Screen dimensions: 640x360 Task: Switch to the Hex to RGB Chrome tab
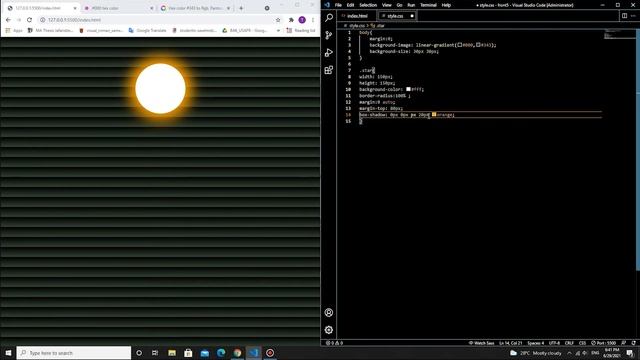pos(196,8)
